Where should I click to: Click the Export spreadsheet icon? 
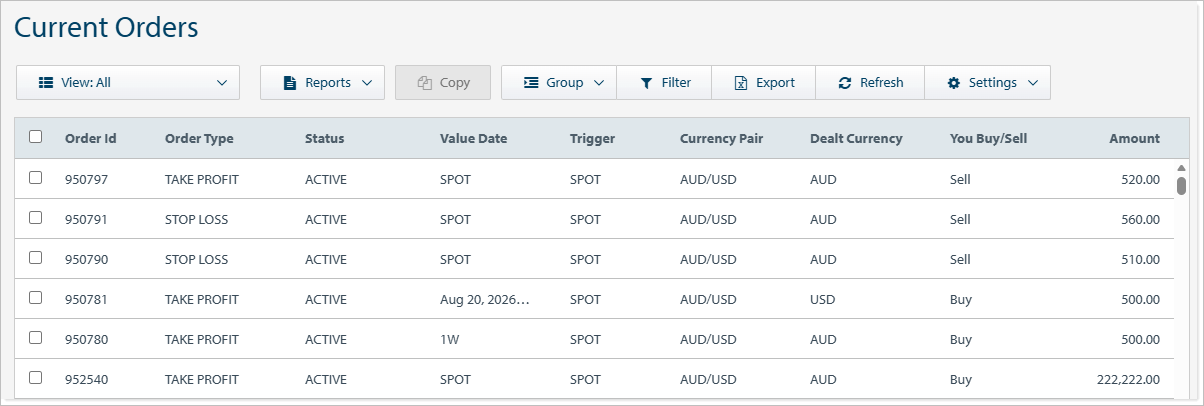point(741,83)
